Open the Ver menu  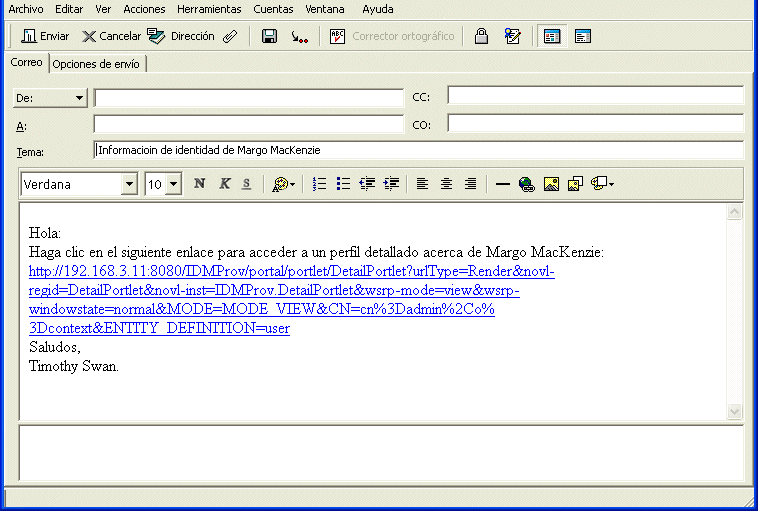coord(103,9)
